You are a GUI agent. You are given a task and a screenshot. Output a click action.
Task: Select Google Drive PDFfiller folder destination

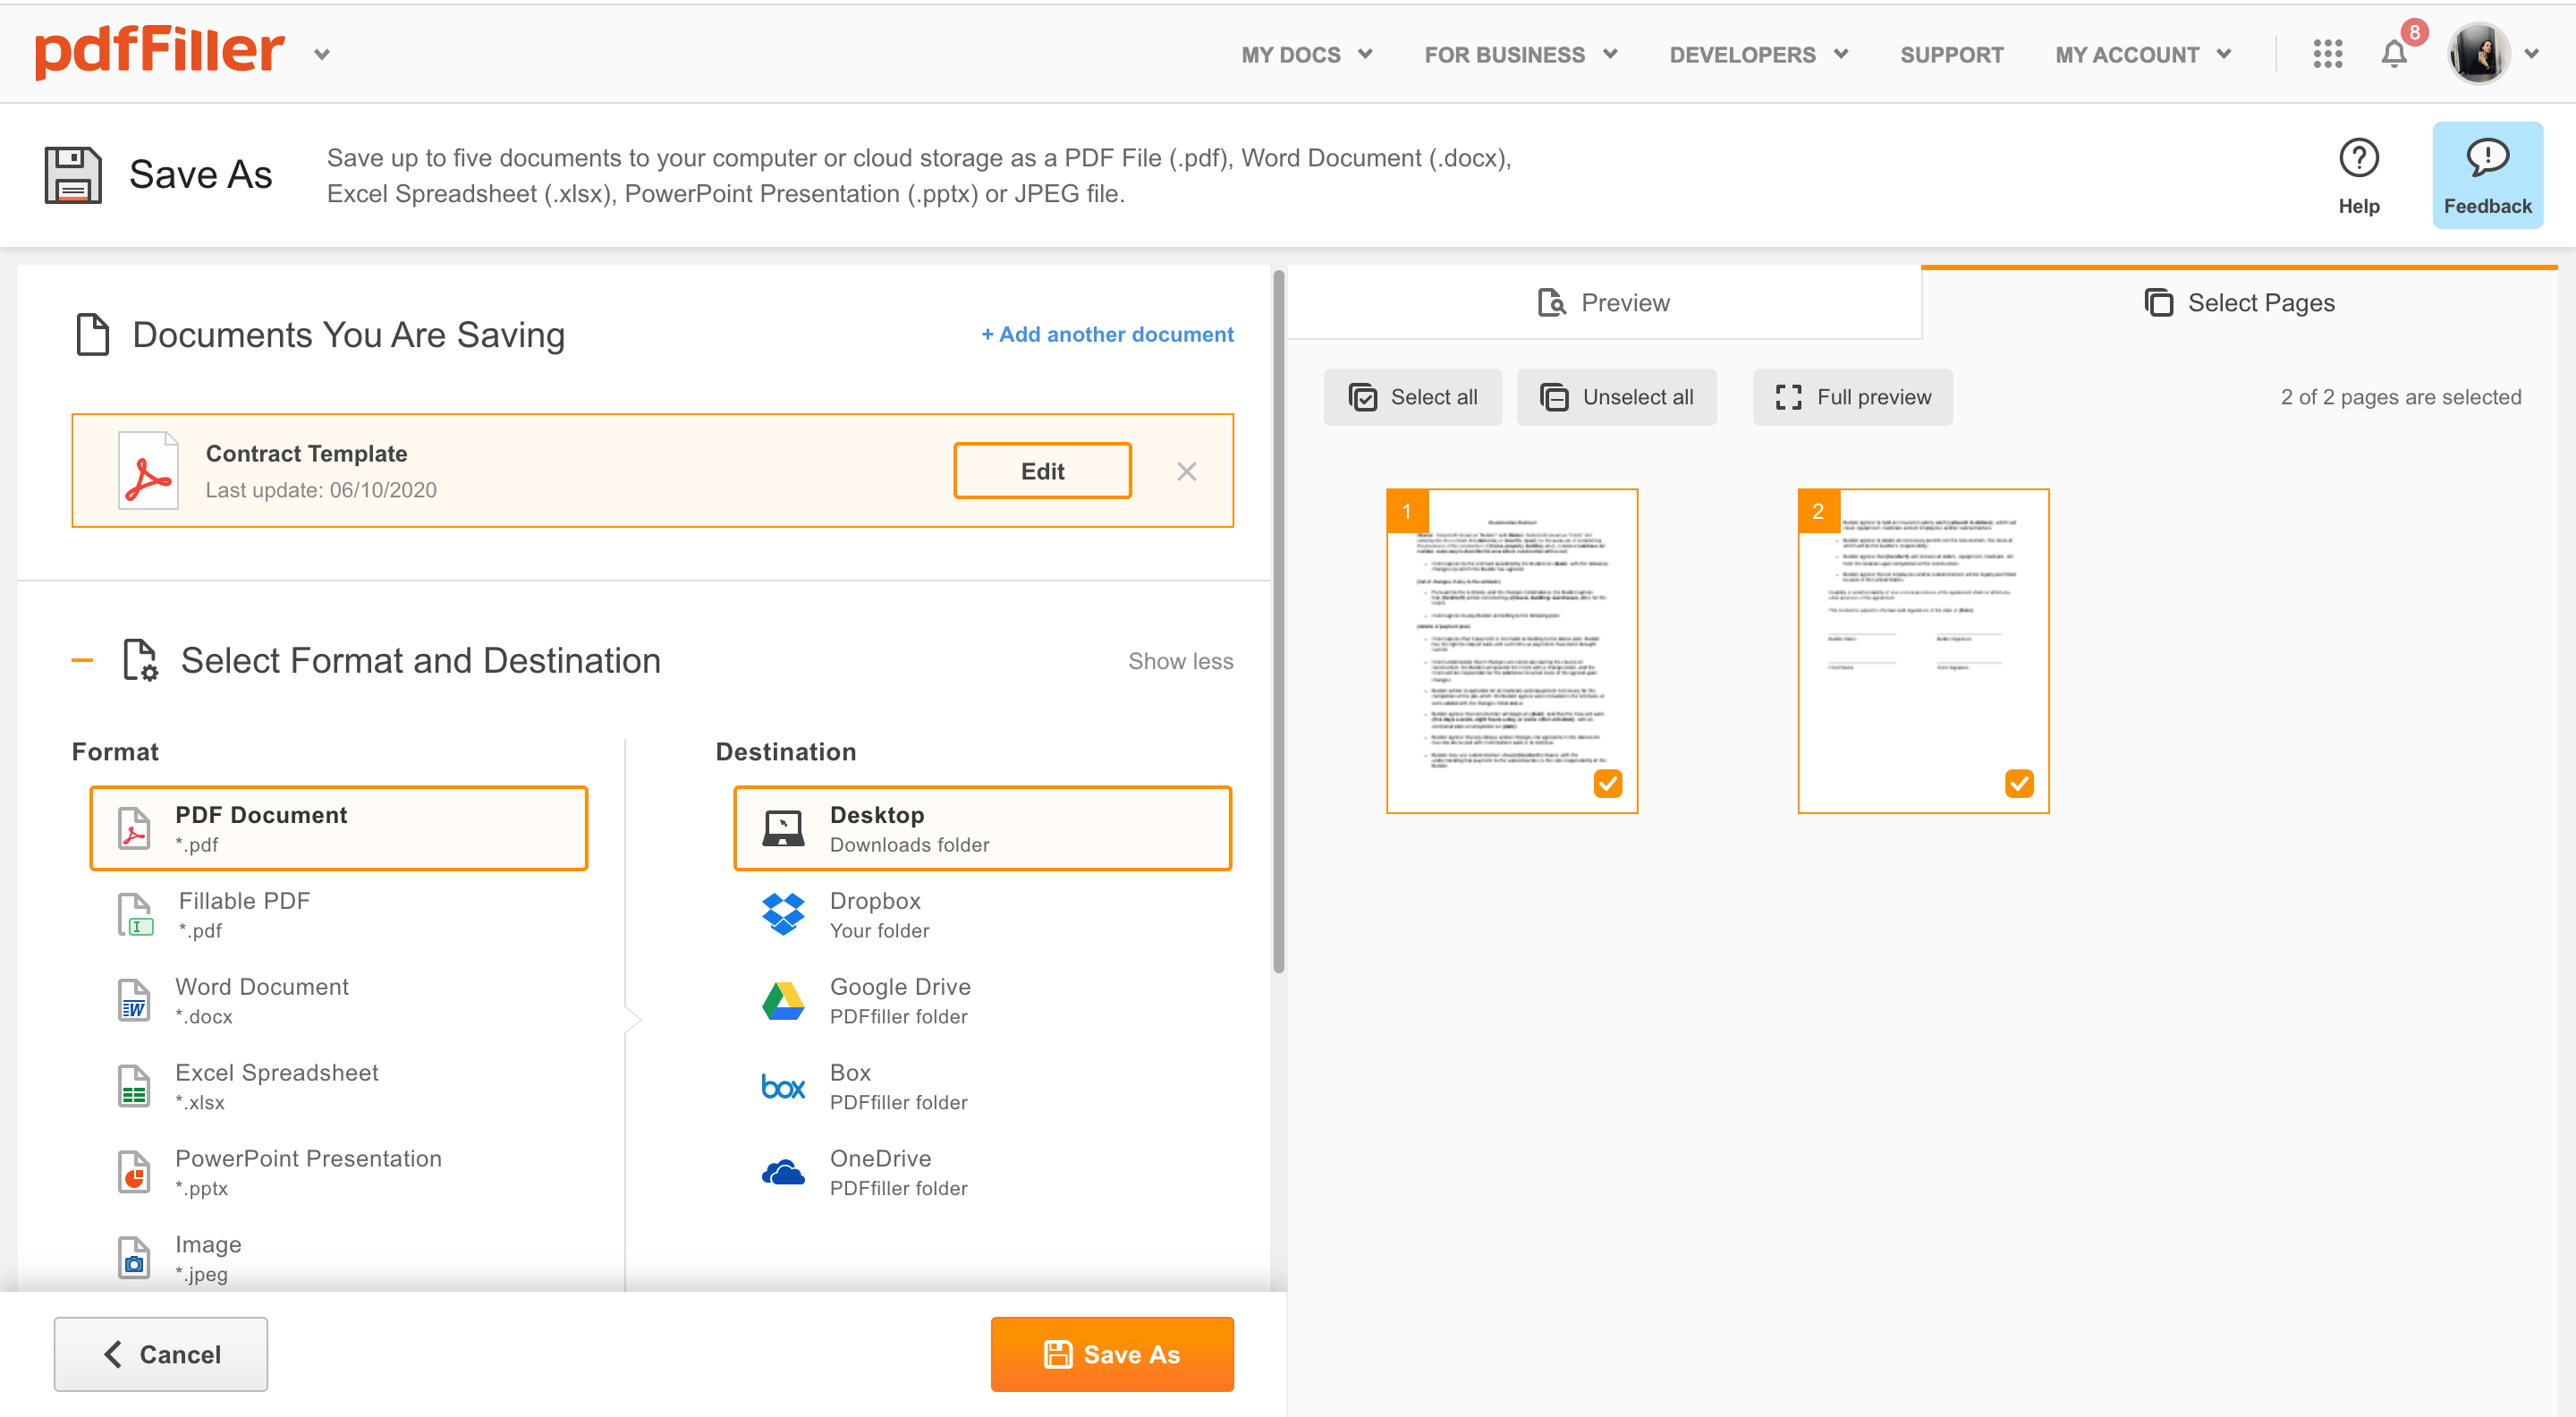982,1000
